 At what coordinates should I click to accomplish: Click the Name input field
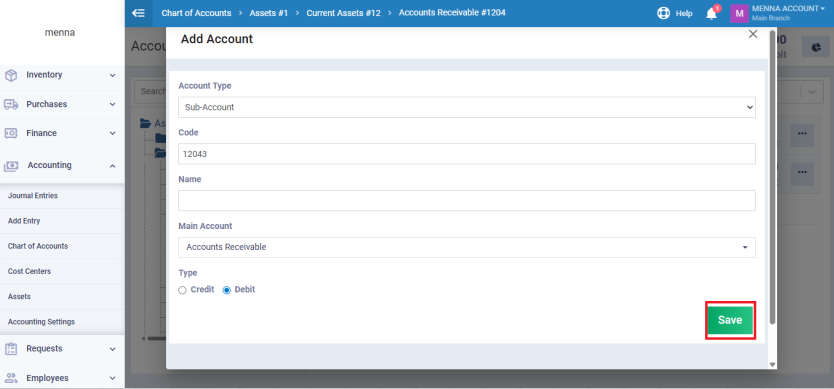tap(466, 201)
